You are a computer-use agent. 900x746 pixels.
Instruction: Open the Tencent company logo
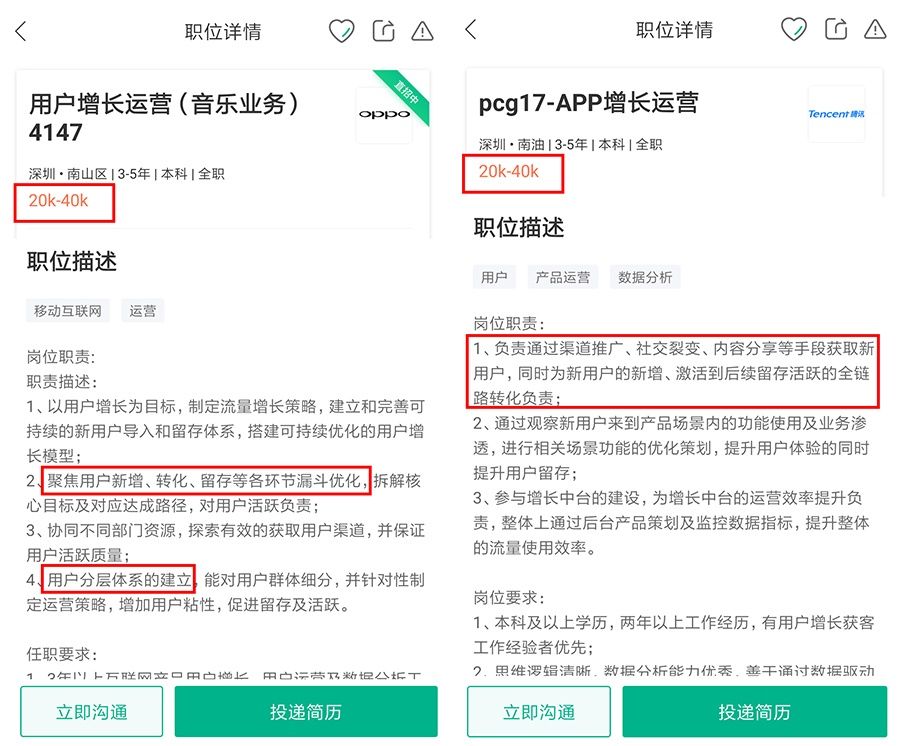tap(836, 114)
